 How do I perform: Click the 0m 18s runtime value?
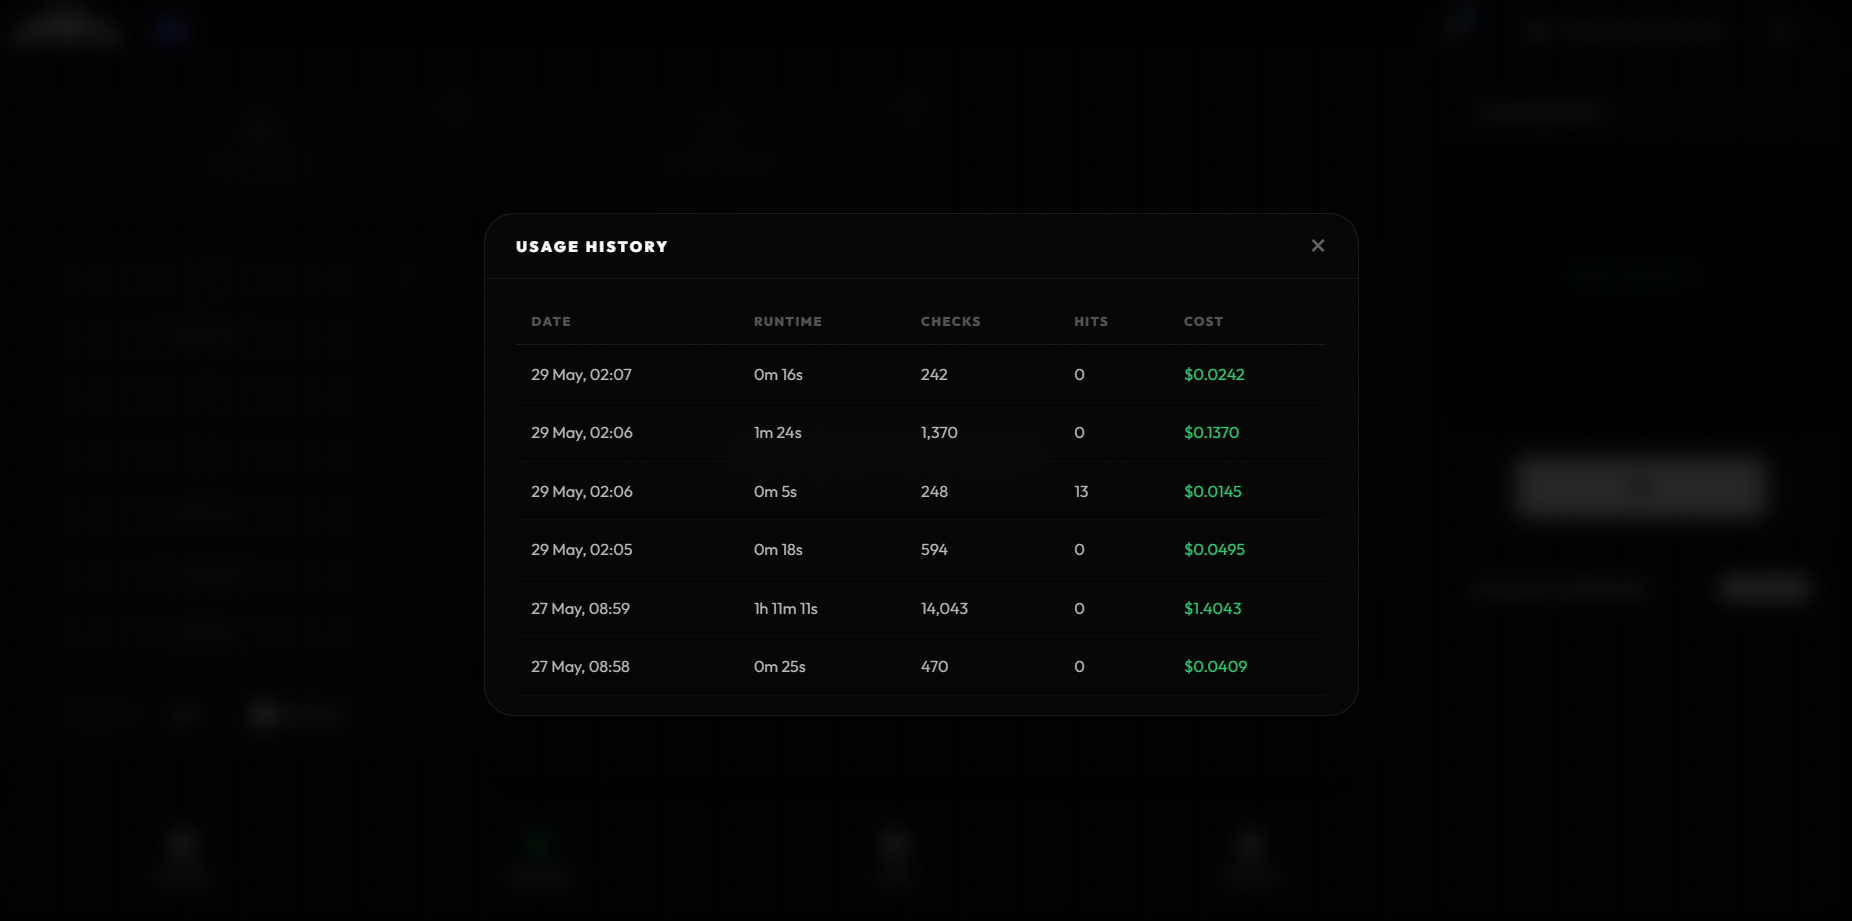778,550
